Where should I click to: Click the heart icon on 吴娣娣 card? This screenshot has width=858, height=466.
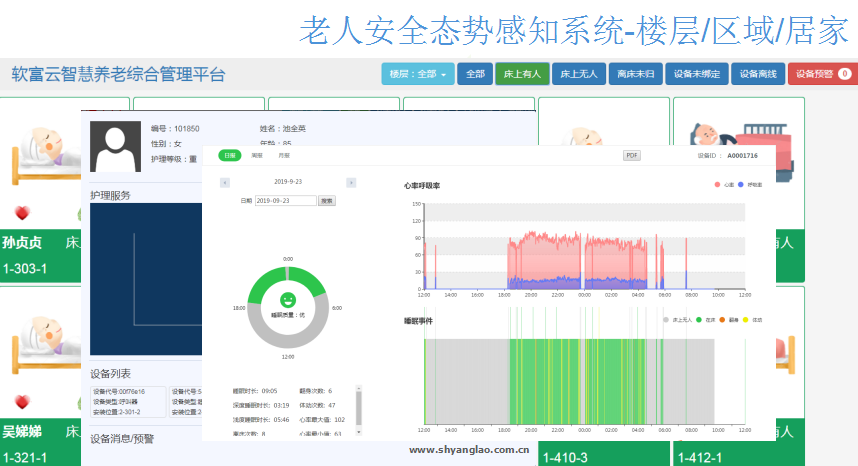22,402
